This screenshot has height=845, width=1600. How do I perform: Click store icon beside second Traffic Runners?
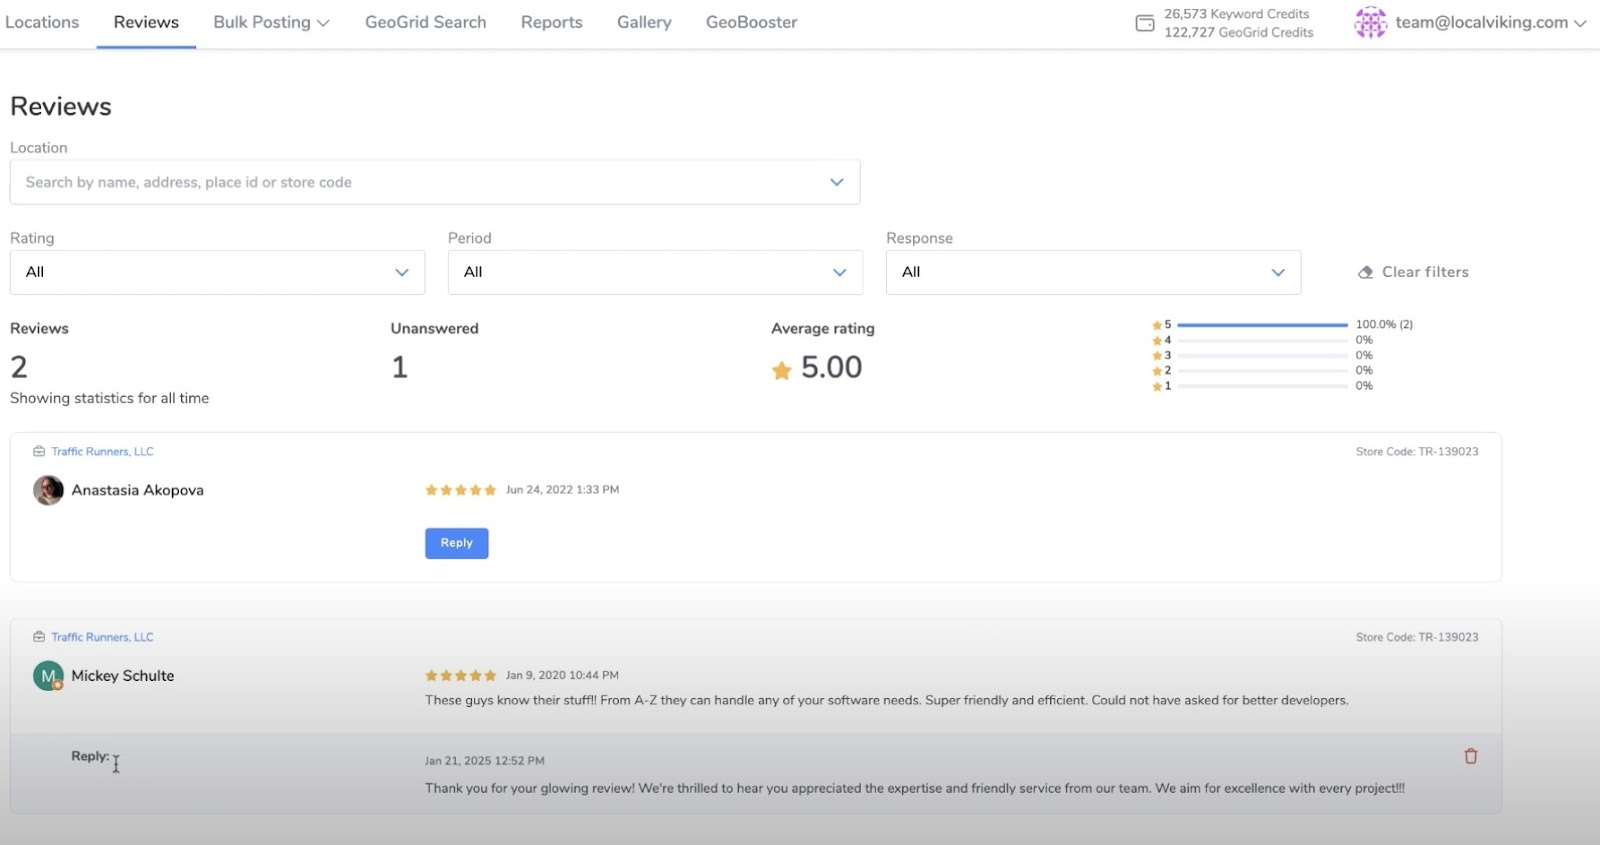pyautogui.click(x=39, y=637)
